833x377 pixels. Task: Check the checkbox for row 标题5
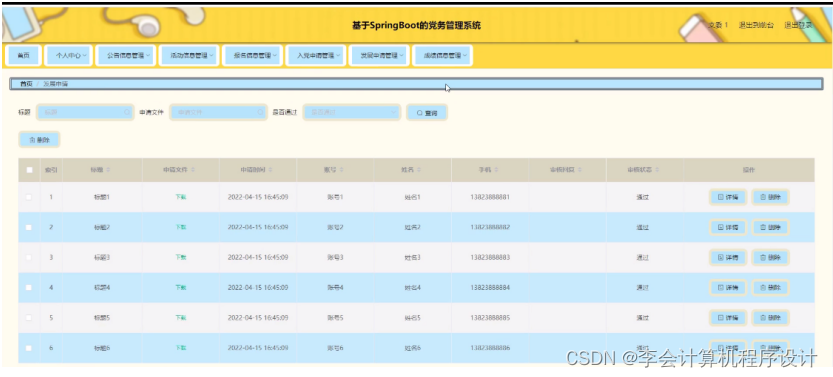pos(29,318)
